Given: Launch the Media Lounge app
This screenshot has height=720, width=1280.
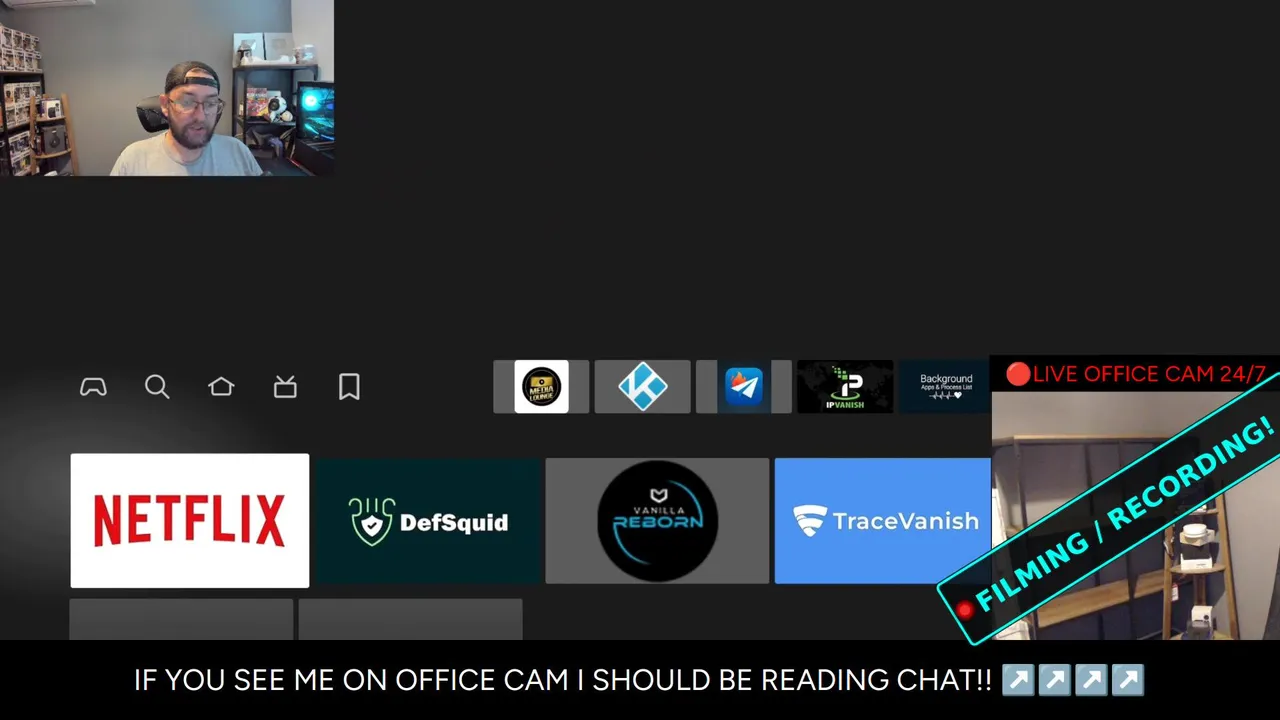Looking at the screenshot, I should [541, 387].
